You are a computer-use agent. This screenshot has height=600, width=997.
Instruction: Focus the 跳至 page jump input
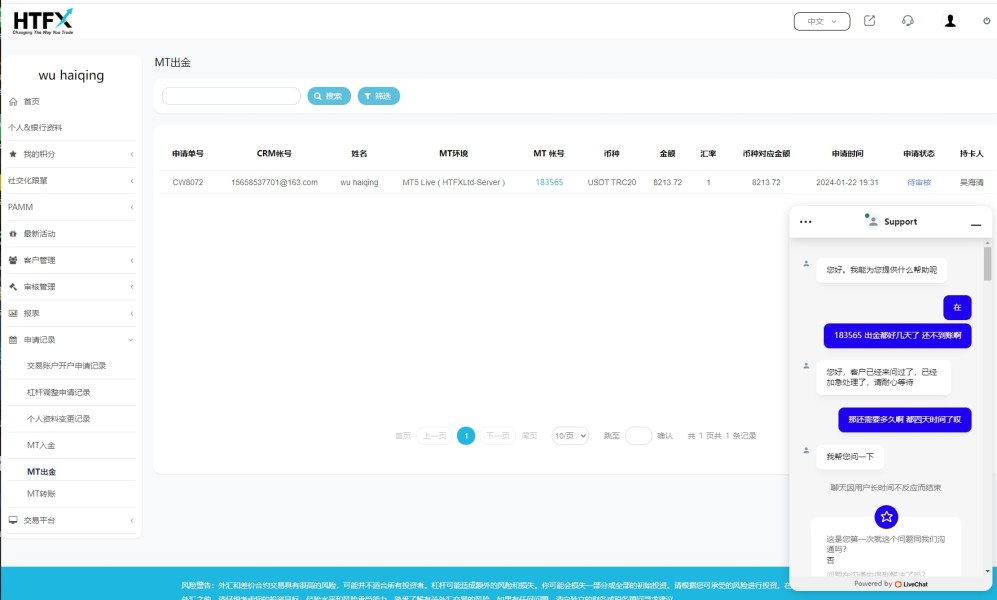point(638,435)
